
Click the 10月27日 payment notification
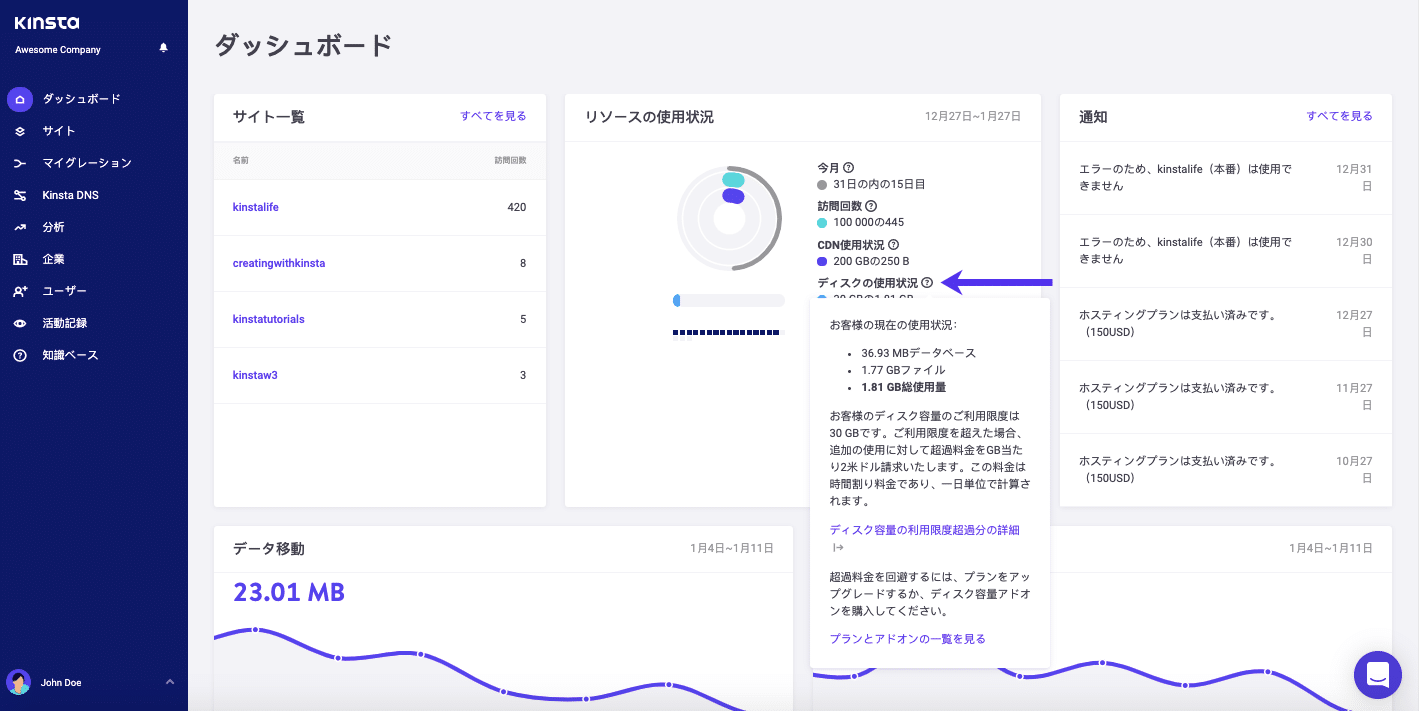pos(1226,470)
